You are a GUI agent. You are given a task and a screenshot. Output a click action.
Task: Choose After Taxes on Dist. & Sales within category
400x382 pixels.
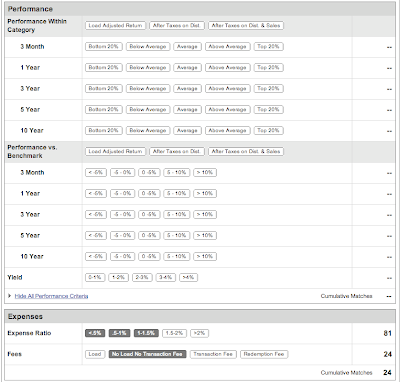pos(246,26)
